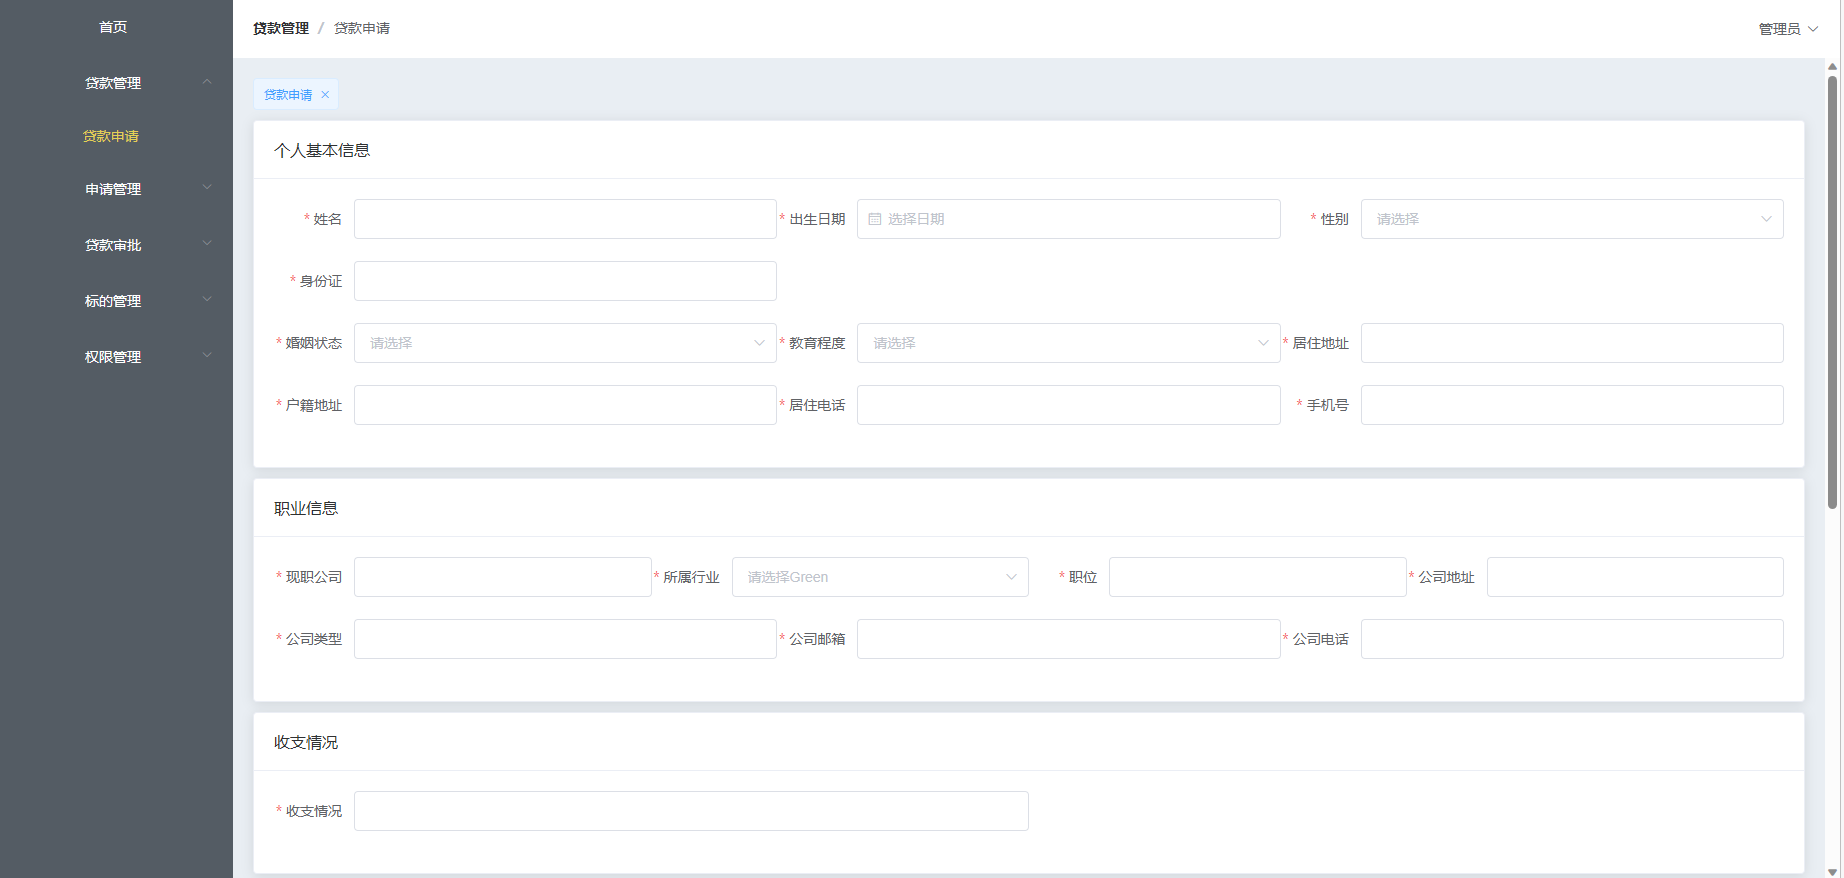The image size is (1844, 878).
Task: Expand the 贷款审批 sidebar menu
Action: point(116,245)
